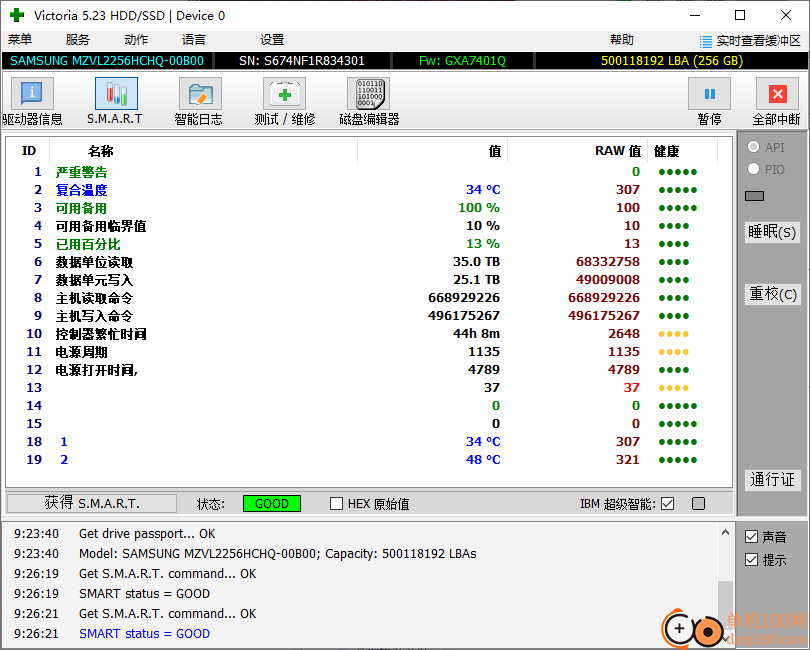This screenshot has height=650, width=810.
Task: Click the gray indicator box below PIO
Action: tap(754, 196)
